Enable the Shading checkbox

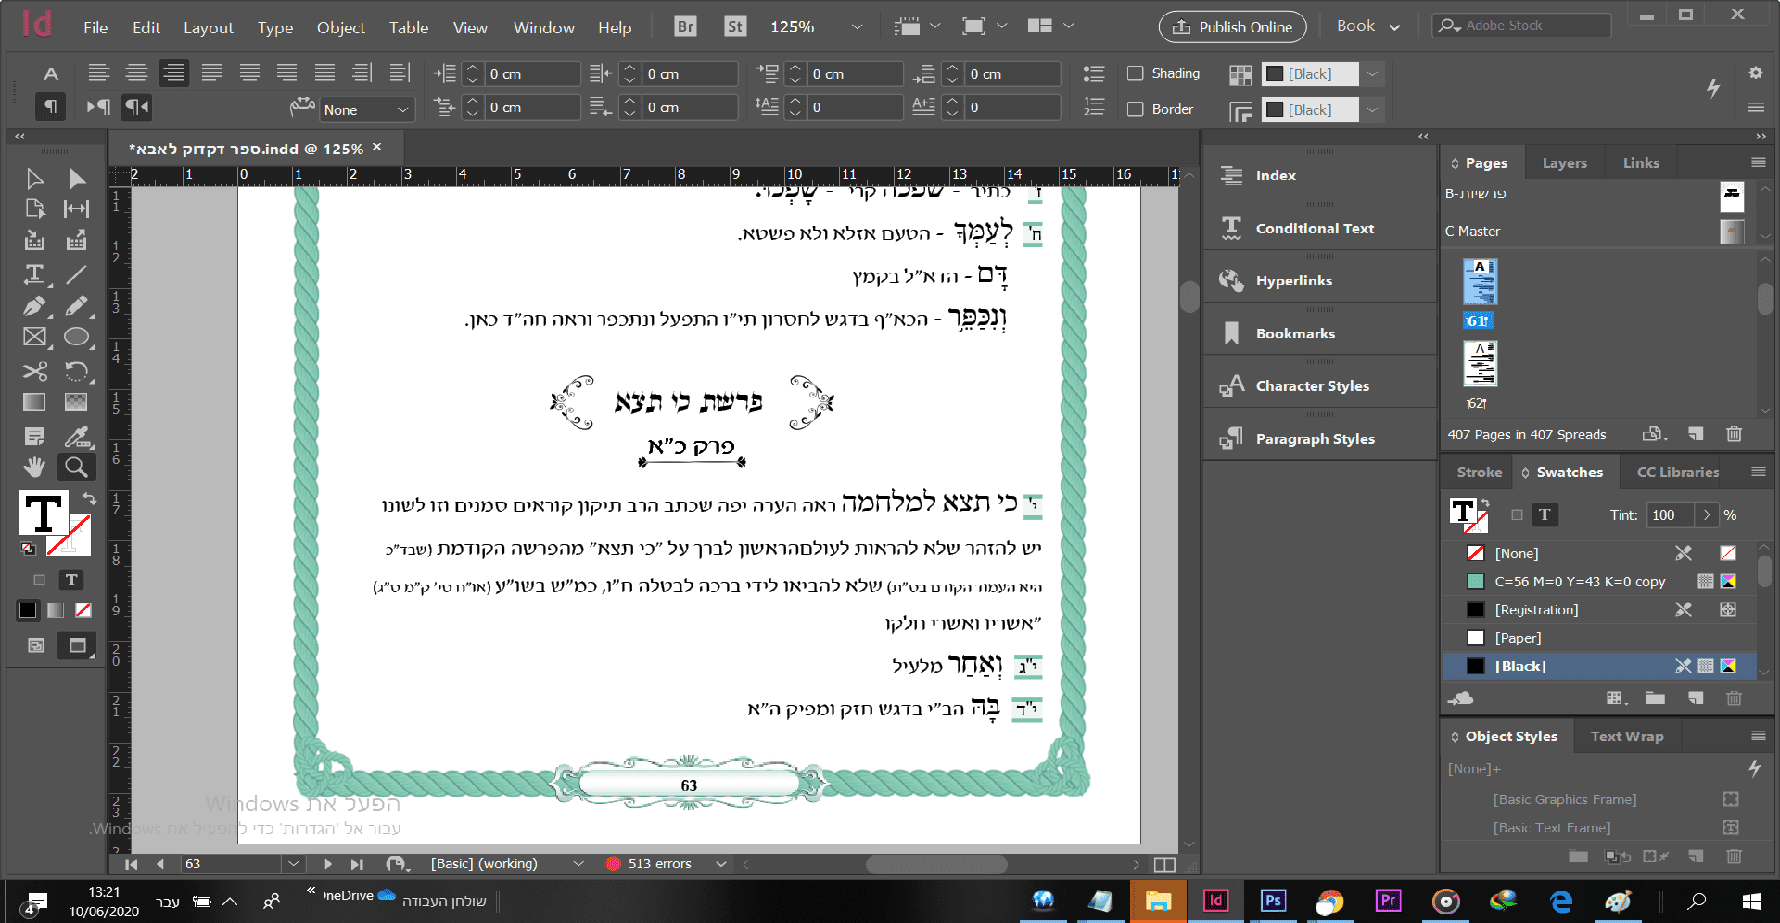[1135, 73]
